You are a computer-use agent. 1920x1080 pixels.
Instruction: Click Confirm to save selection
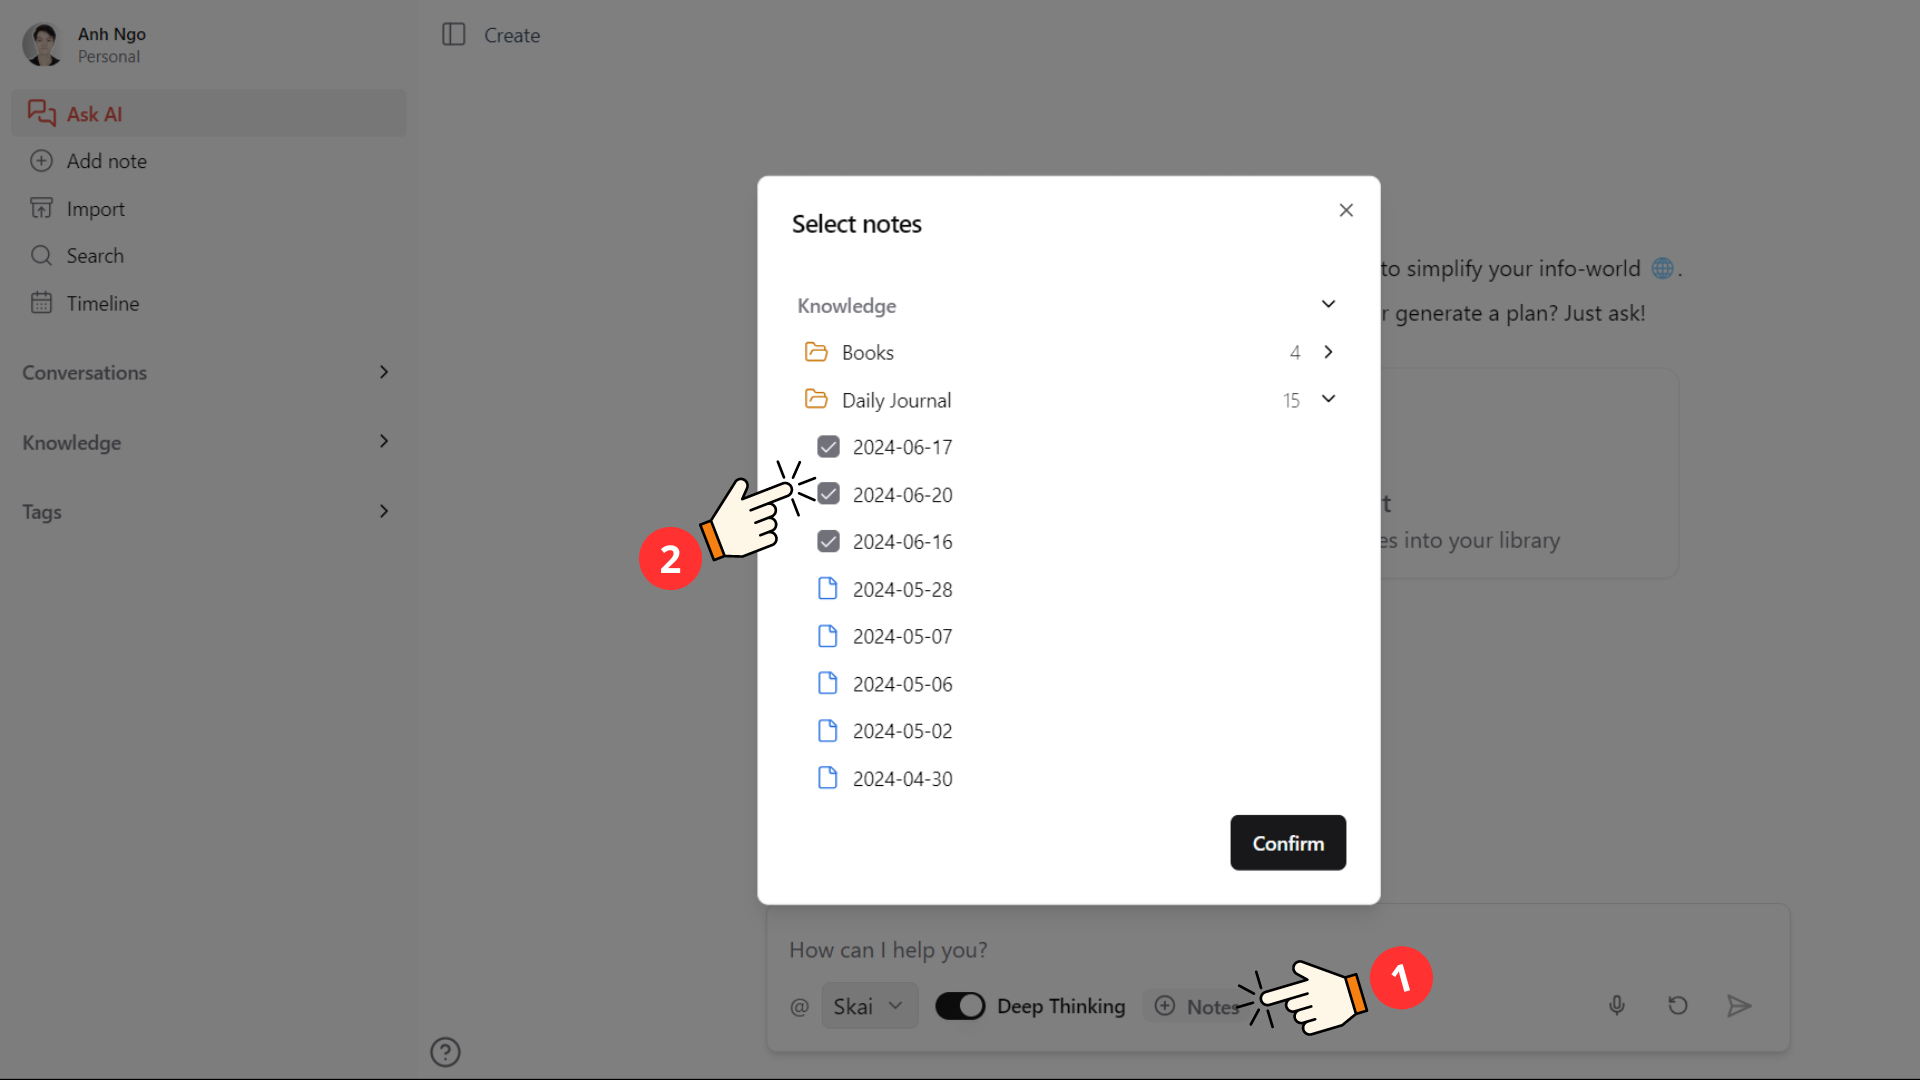[1287, 843]
